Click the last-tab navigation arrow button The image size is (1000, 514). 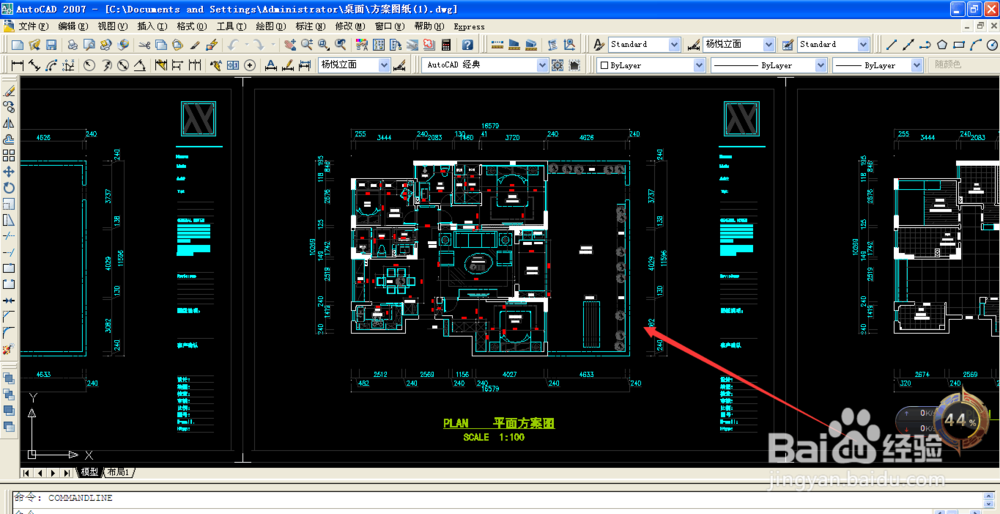tap(66, 473)
